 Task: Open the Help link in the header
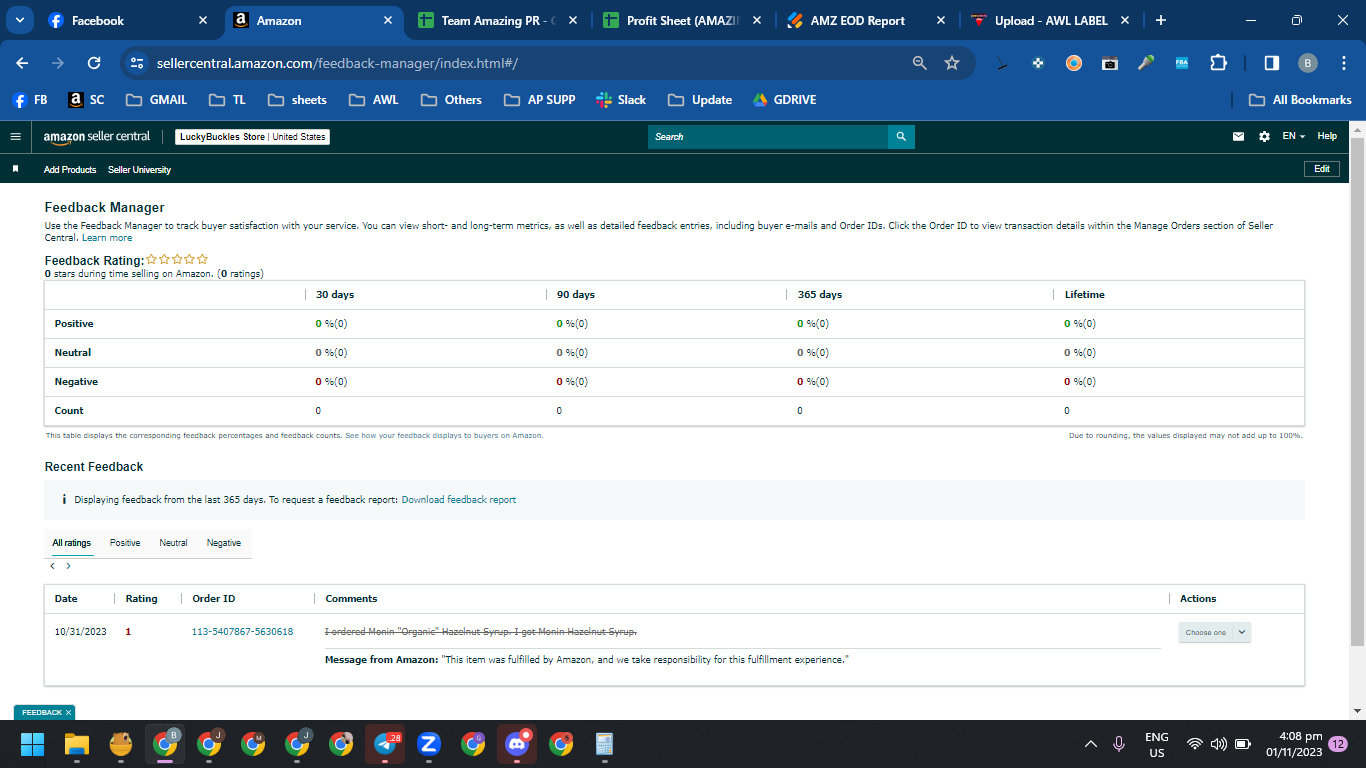click(1327, 137)
